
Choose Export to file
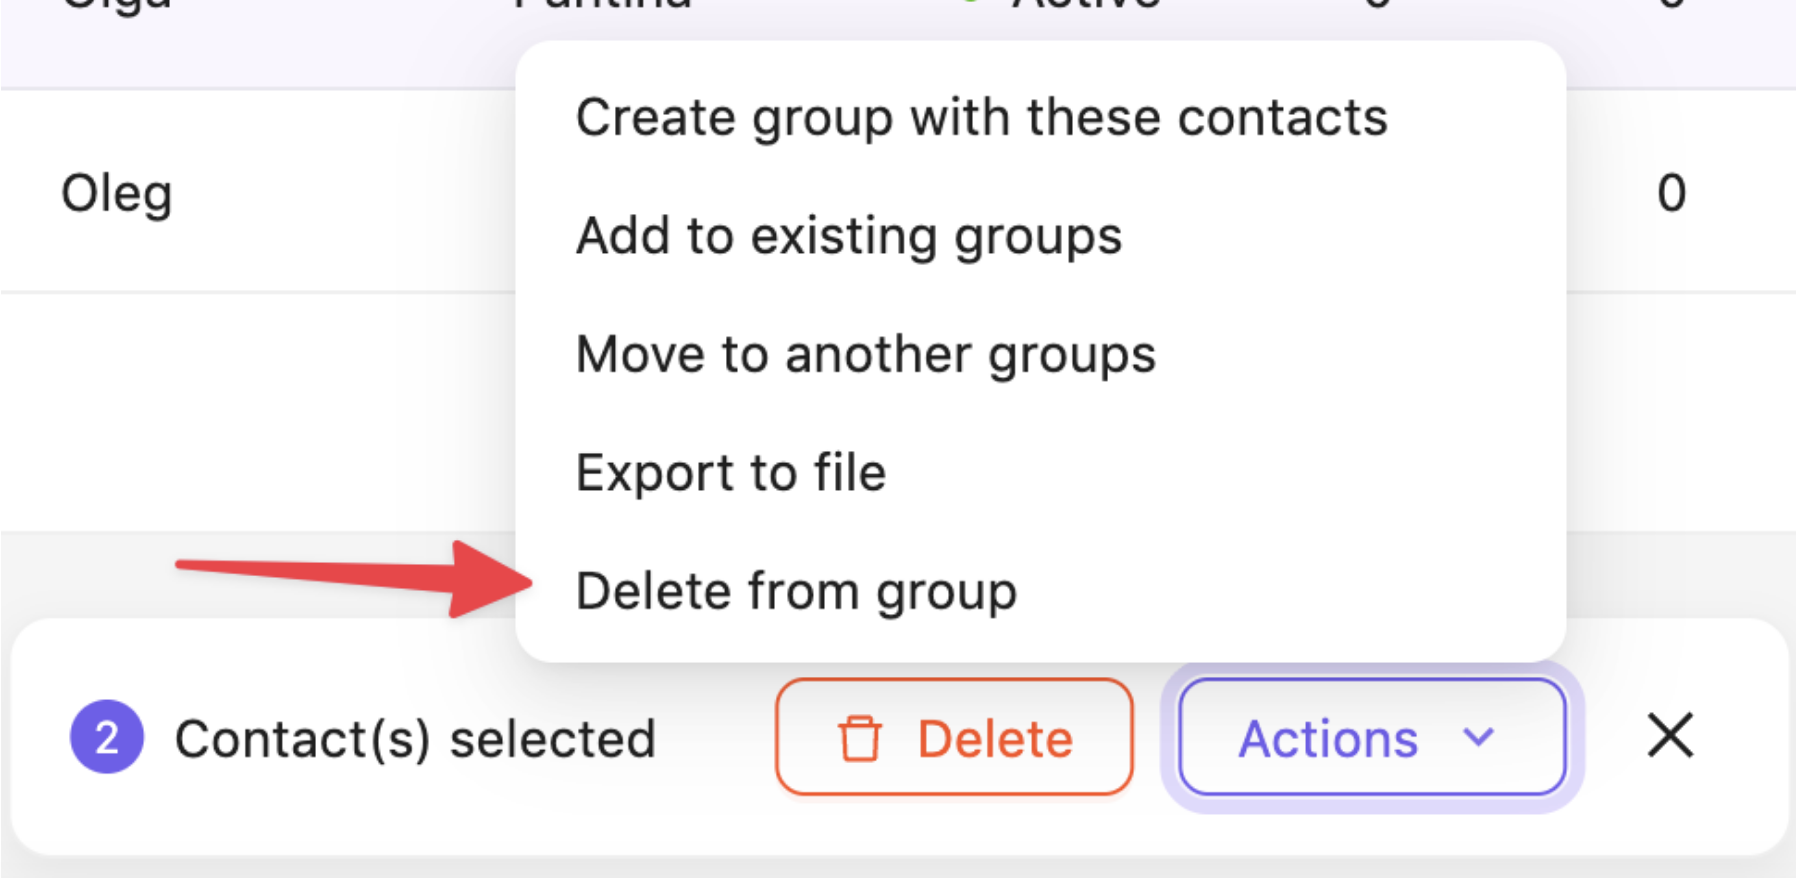(x=731, y=472)
